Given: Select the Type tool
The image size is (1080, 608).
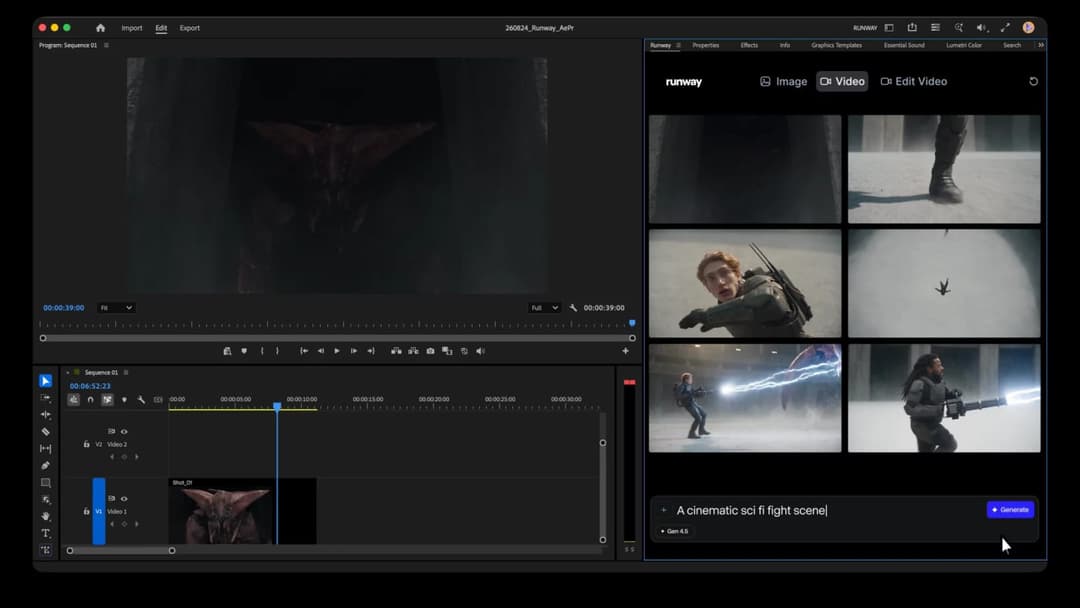Looking at the screenshot, I should 45,533.
